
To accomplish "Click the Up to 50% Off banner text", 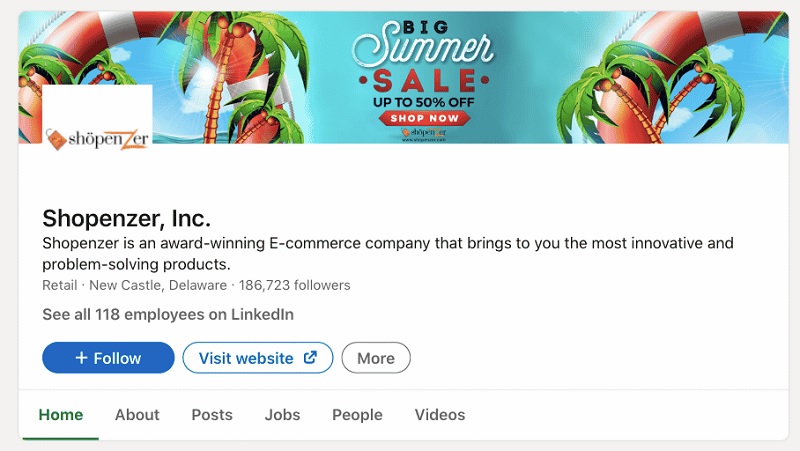I will 423,102.
